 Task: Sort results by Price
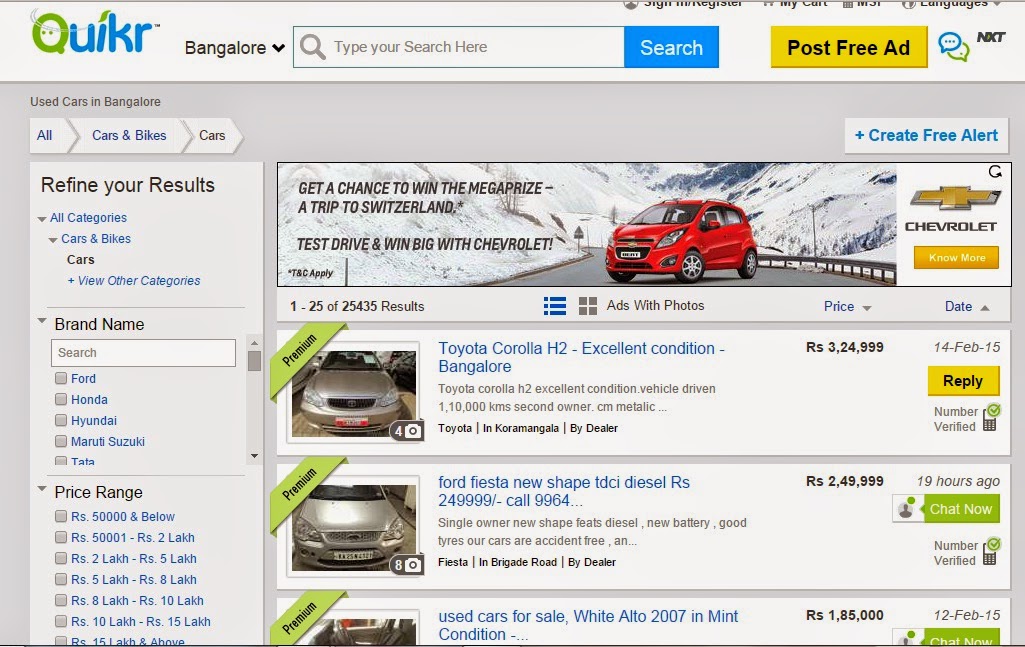coord(847,307)
